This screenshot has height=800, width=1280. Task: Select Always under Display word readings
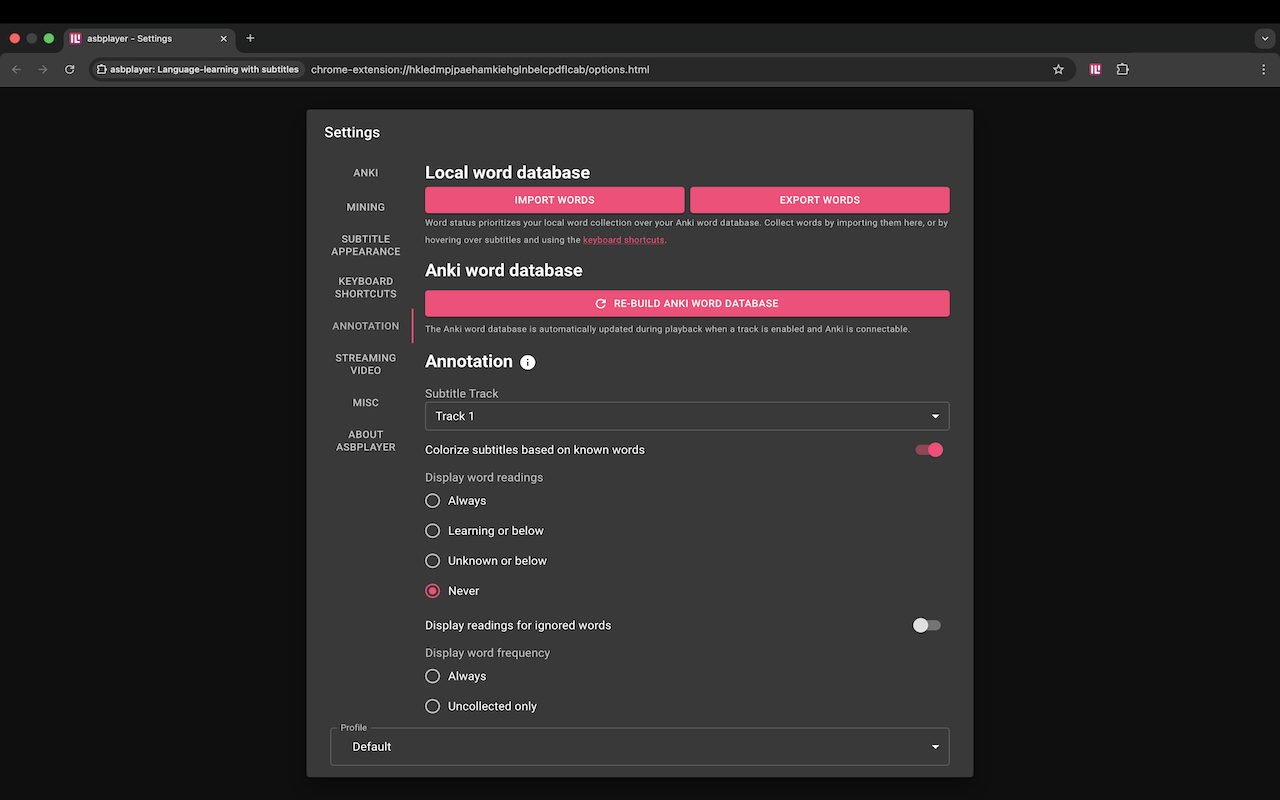(432, 500)
